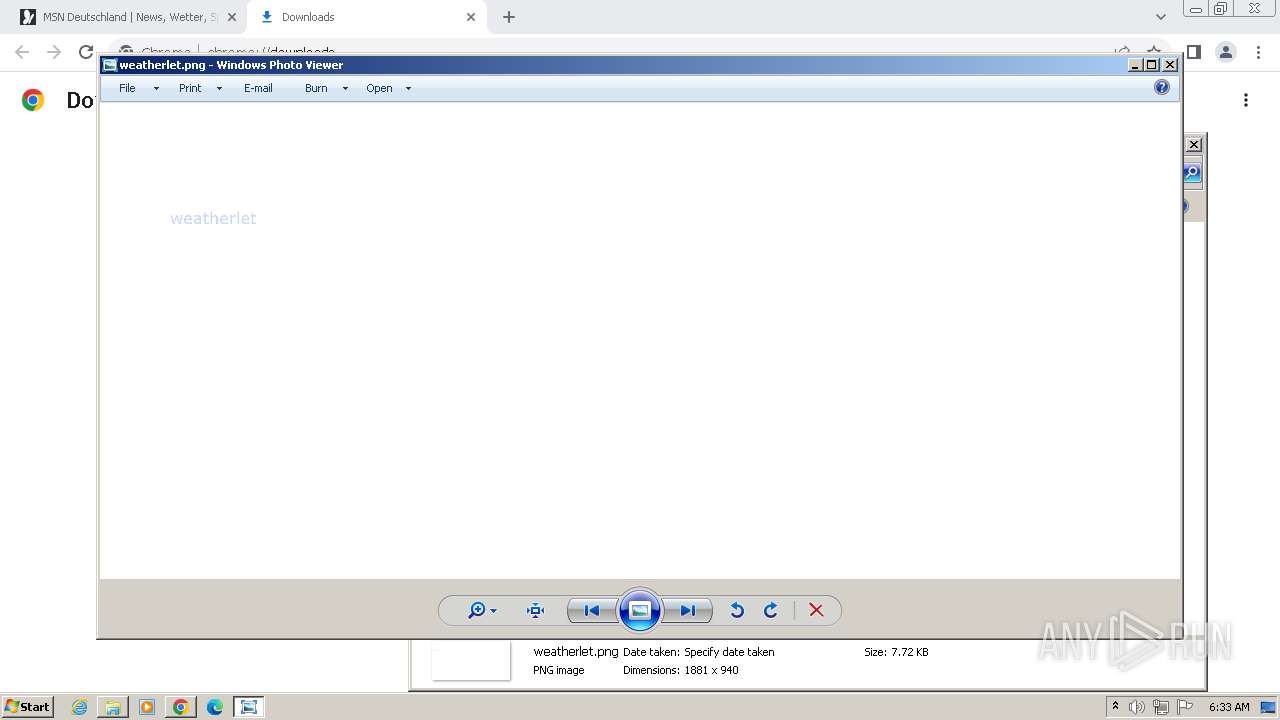Click E-mail in Photo Viewer toolbar
Screen dimensions: 1280x720
point(258,88)
